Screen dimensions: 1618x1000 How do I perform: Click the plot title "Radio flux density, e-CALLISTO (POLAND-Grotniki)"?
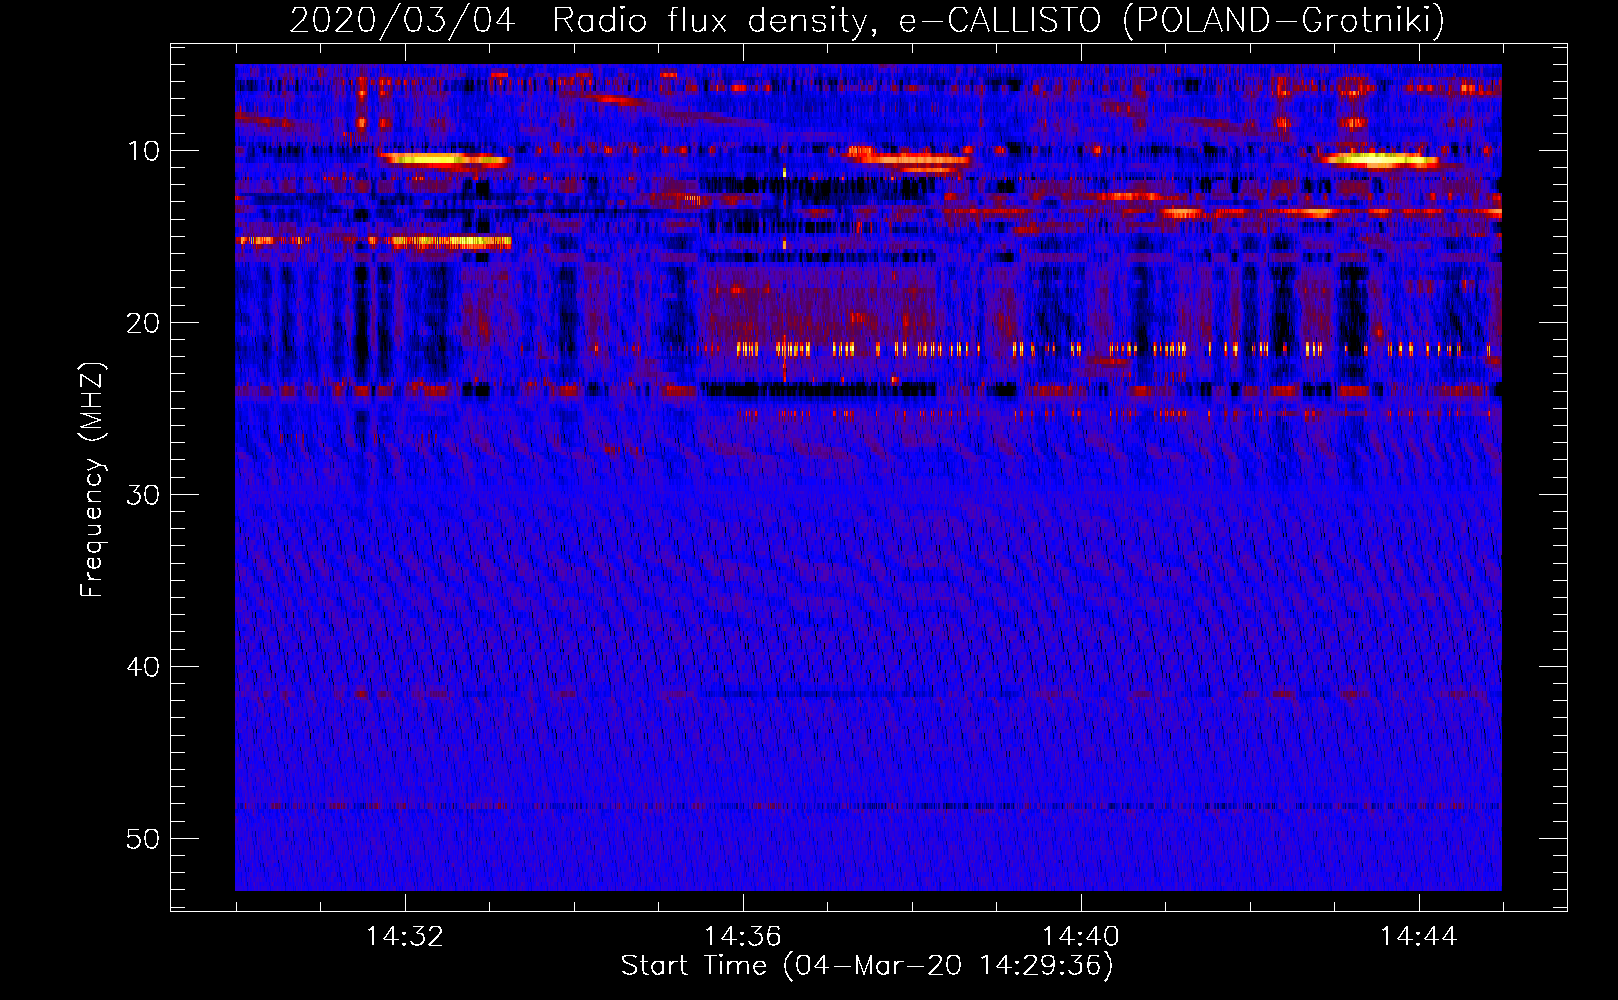click(998, 20)
